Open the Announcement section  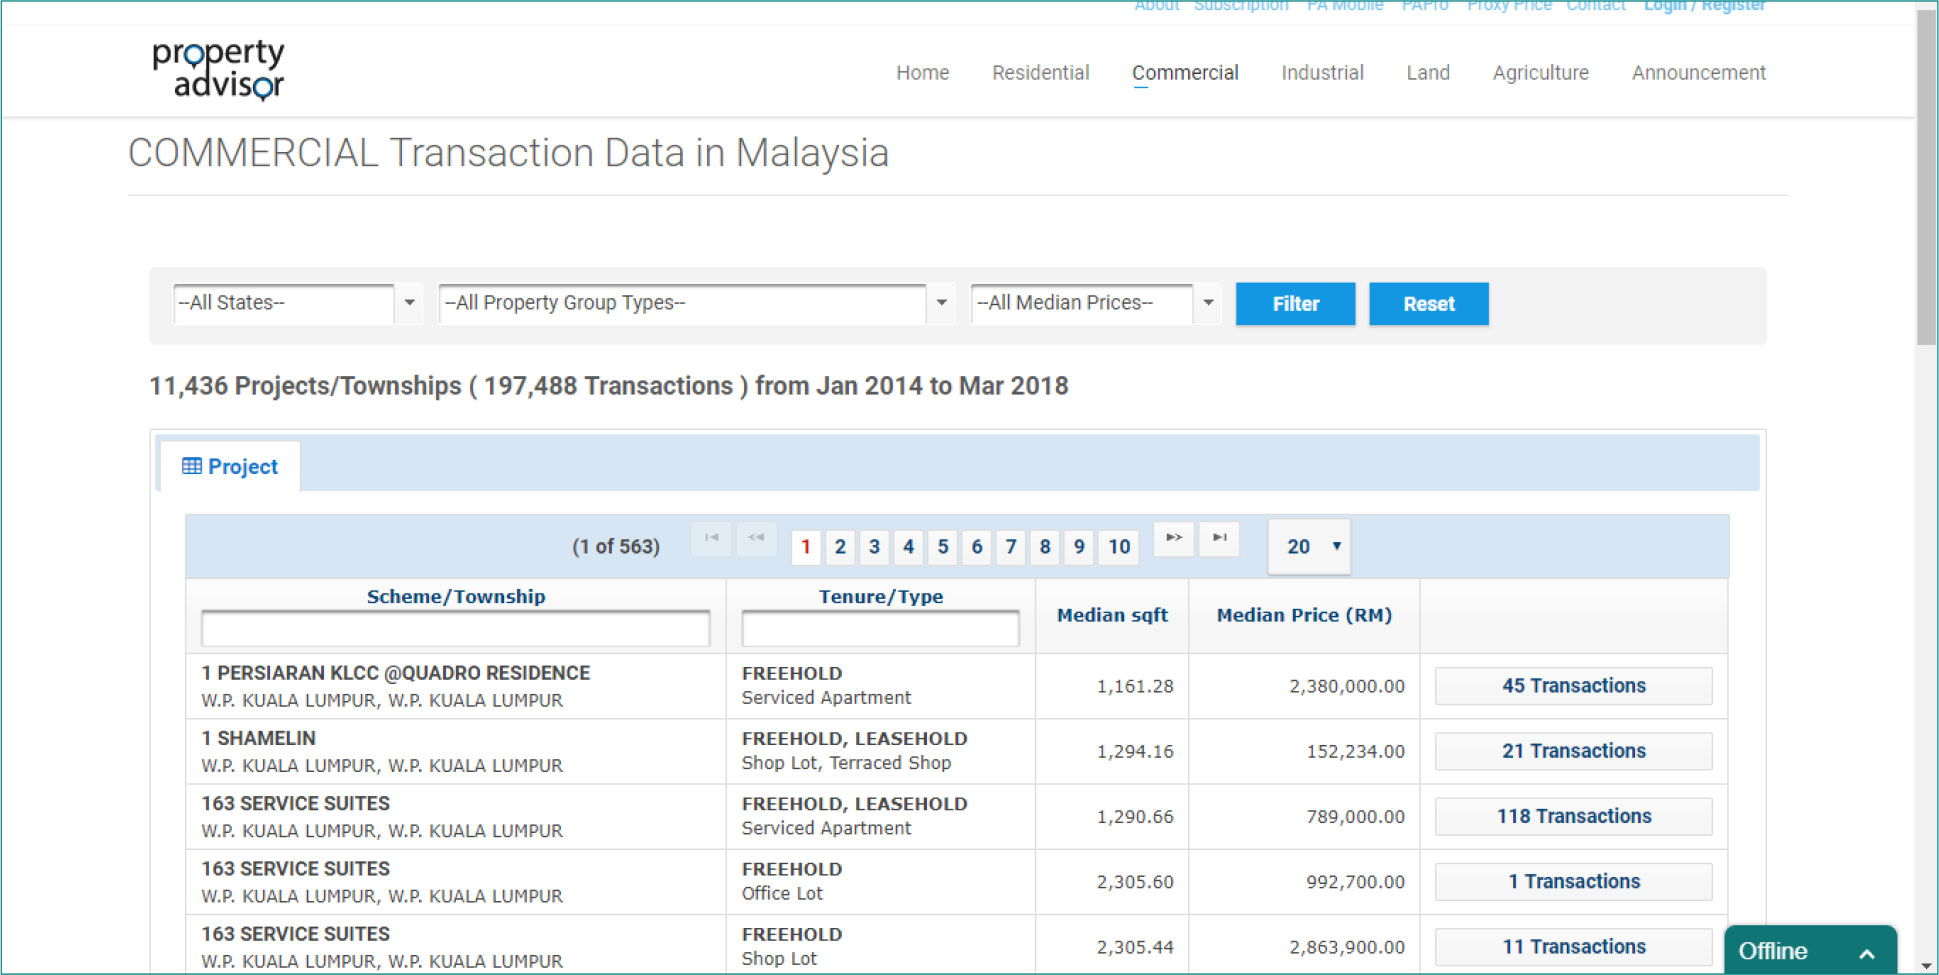(x=1698, y=73)
